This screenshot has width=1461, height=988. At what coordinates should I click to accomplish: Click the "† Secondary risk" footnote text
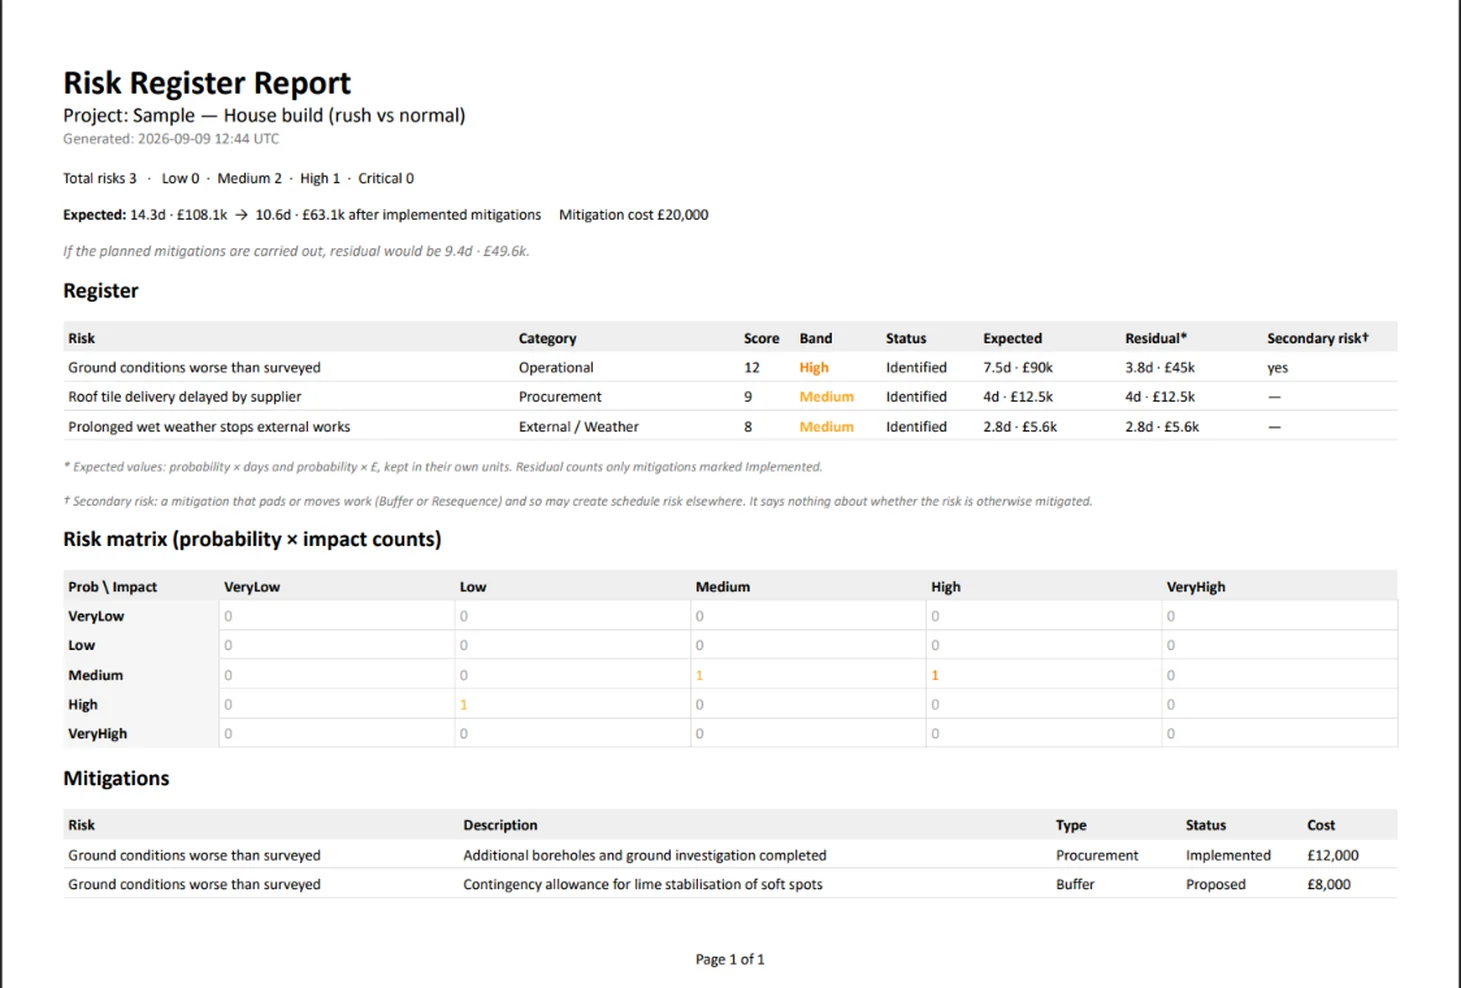click(x=578, y=501)
